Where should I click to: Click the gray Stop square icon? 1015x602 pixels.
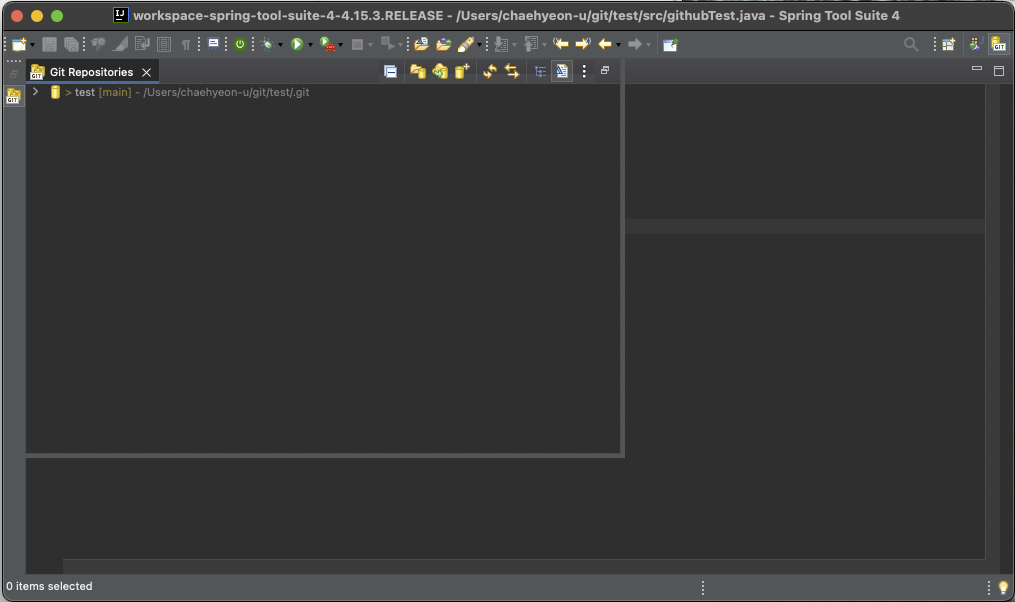tap(357, 45)
